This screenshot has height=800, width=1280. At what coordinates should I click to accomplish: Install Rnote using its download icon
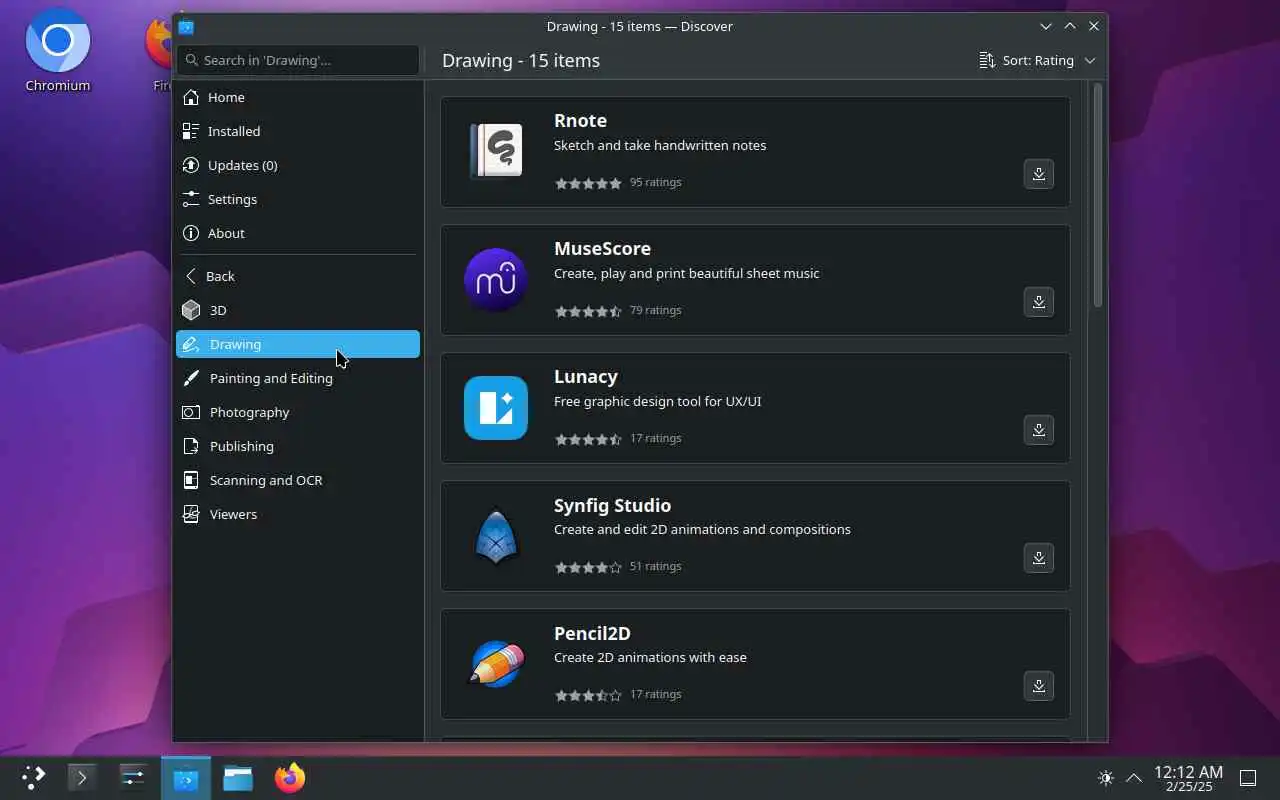tap(1038, 174)
